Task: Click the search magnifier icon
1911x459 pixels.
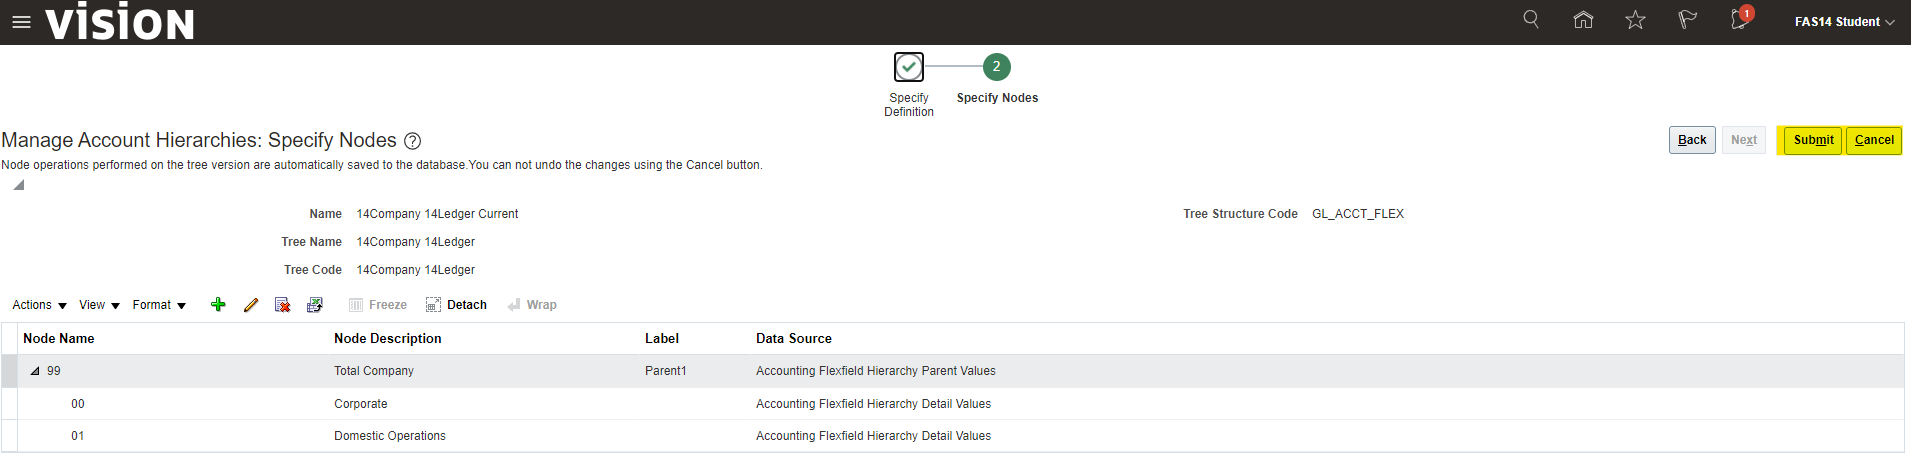Action: 1530,20
